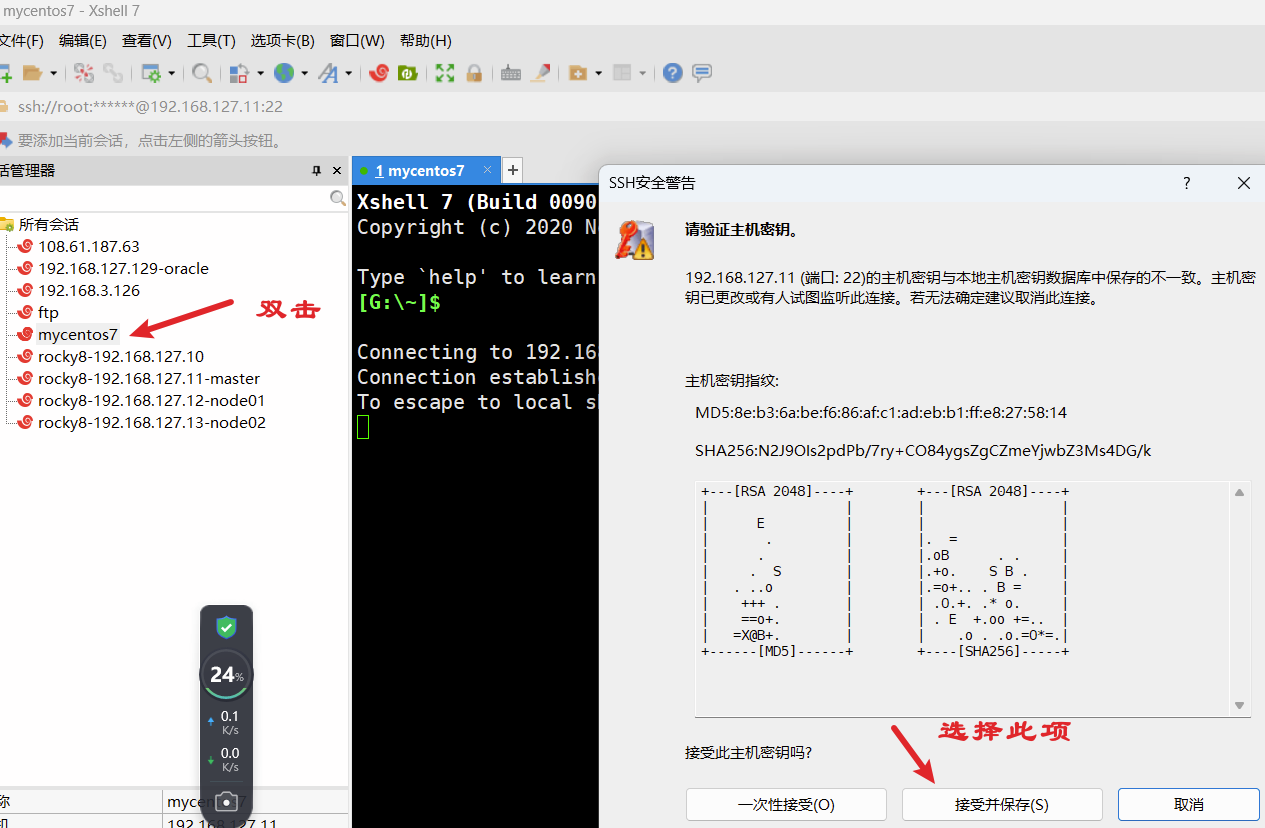The image size is (1265, 828).
Task: Click the session manager pin icon
Action: [x=317, y=171]
